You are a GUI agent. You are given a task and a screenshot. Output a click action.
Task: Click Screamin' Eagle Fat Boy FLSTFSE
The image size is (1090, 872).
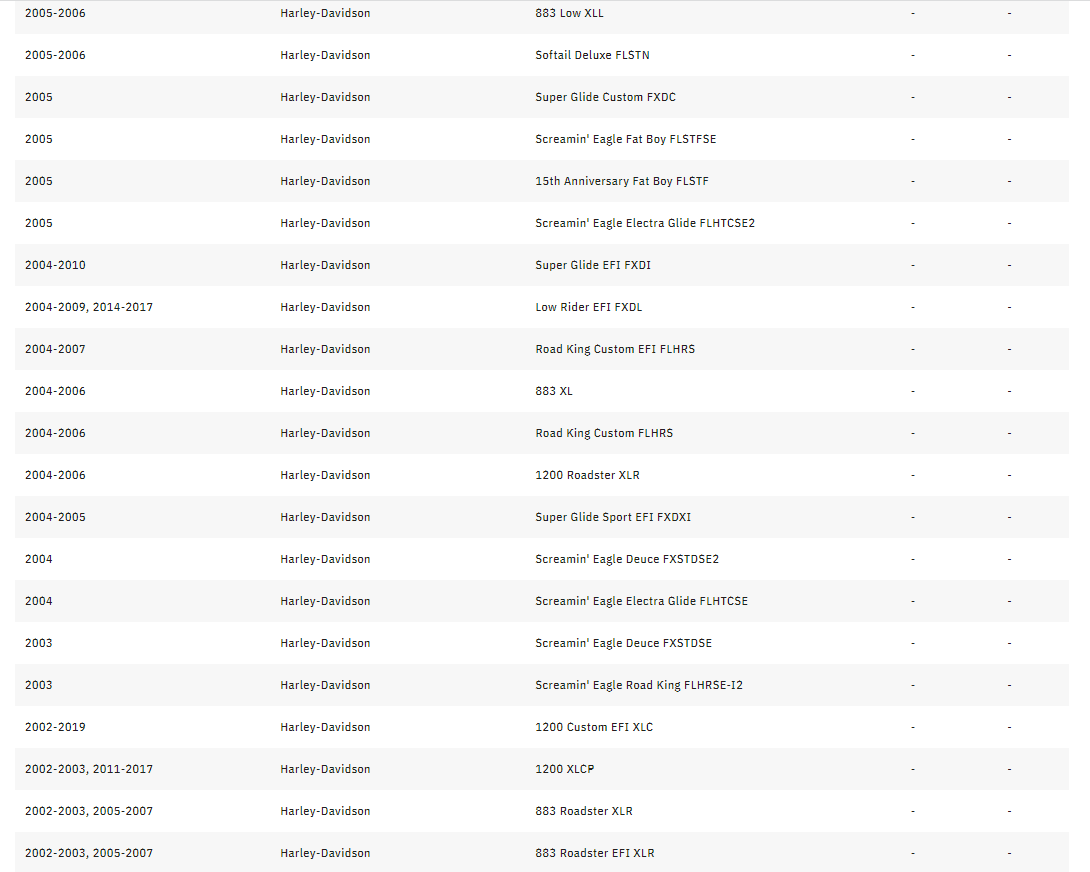(626, 139)
